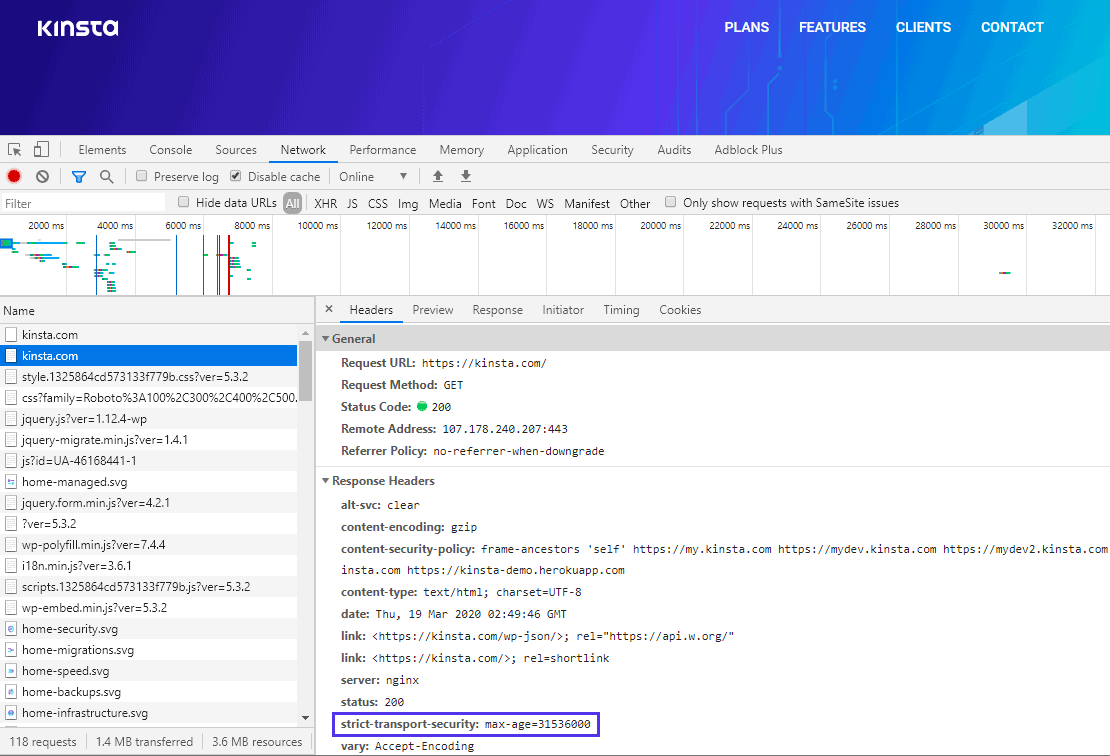Click inside the Filter input field
Screen dimensions: 1110x756
click(x=80, y=202)
